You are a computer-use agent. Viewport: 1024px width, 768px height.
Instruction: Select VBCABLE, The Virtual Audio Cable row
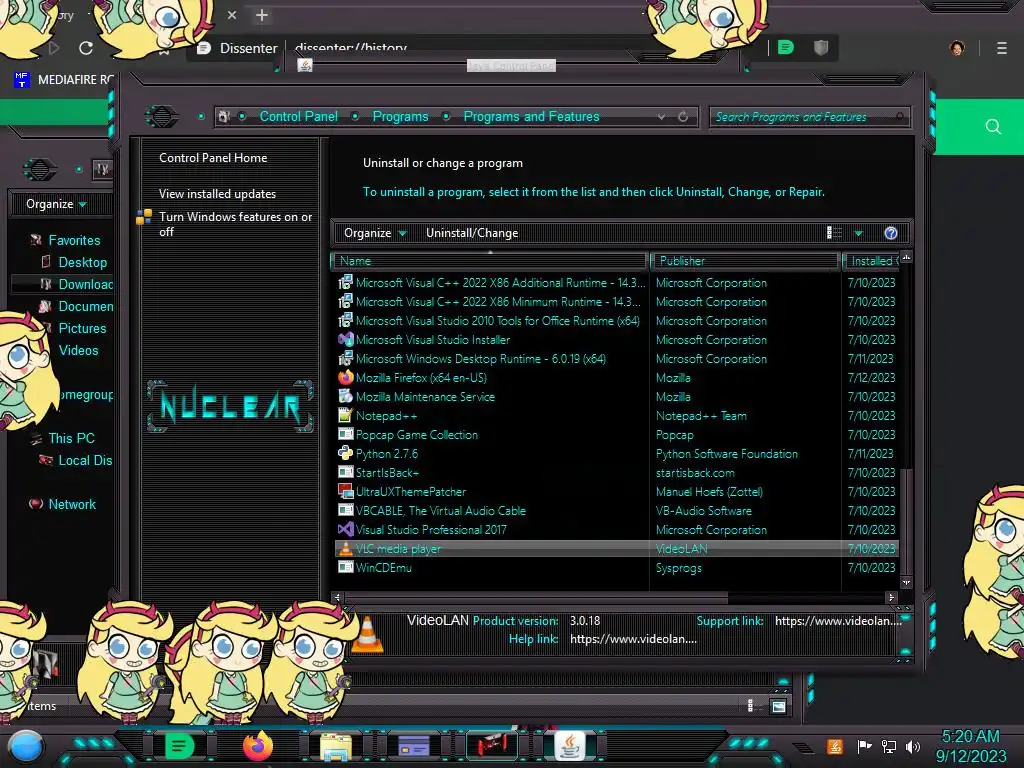click(x=617, y=511)
